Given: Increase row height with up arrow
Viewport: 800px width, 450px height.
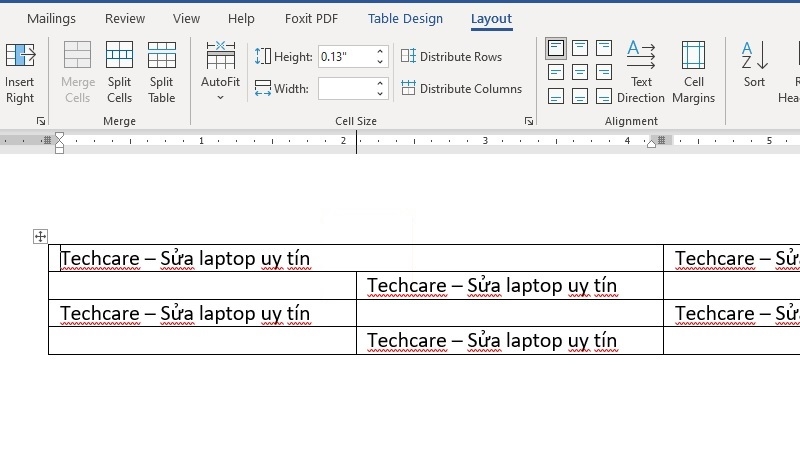Looking at the screenshot, I should (x=380, y=52).
